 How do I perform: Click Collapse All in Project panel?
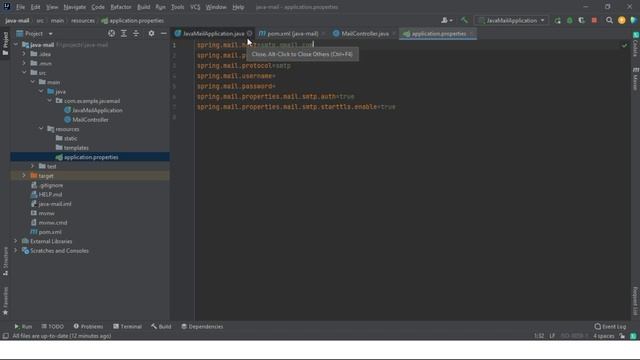coord(136,33)
